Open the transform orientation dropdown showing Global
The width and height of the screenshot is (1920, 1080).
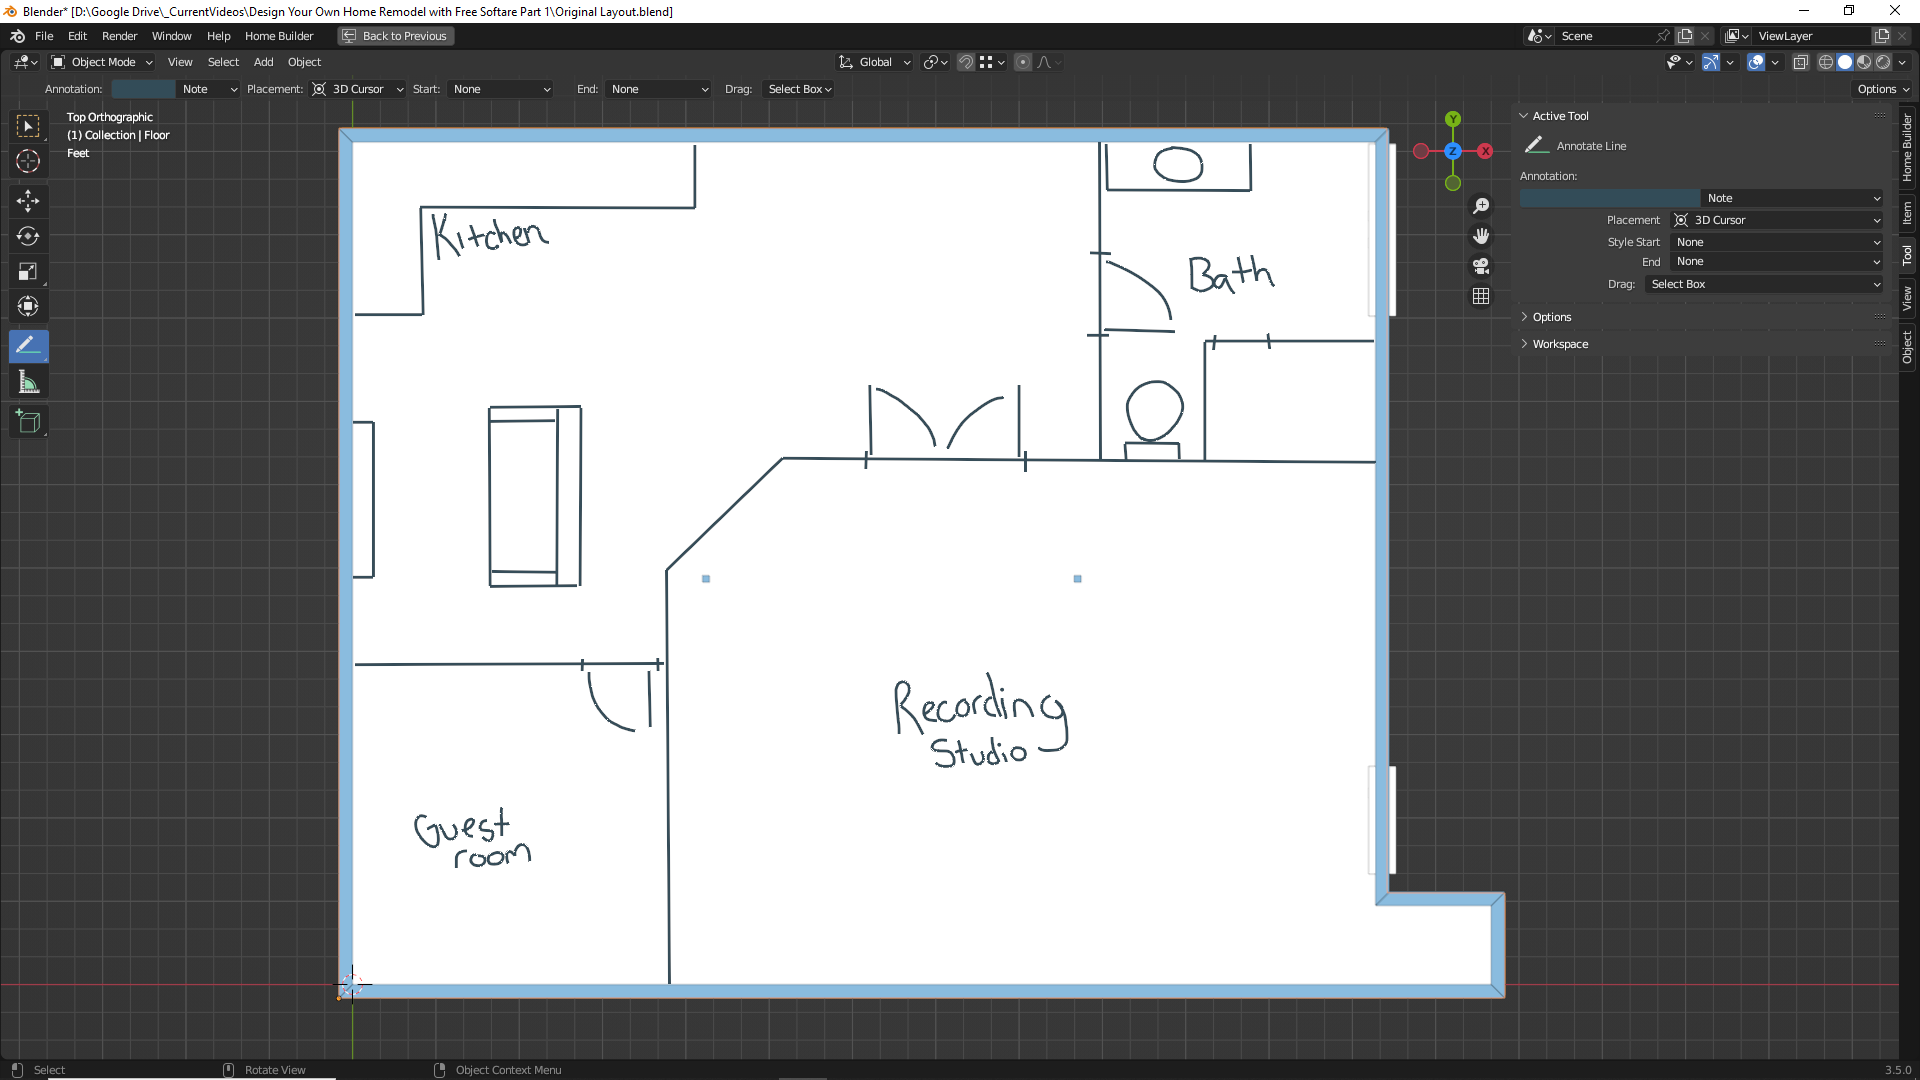coord(873,61)
